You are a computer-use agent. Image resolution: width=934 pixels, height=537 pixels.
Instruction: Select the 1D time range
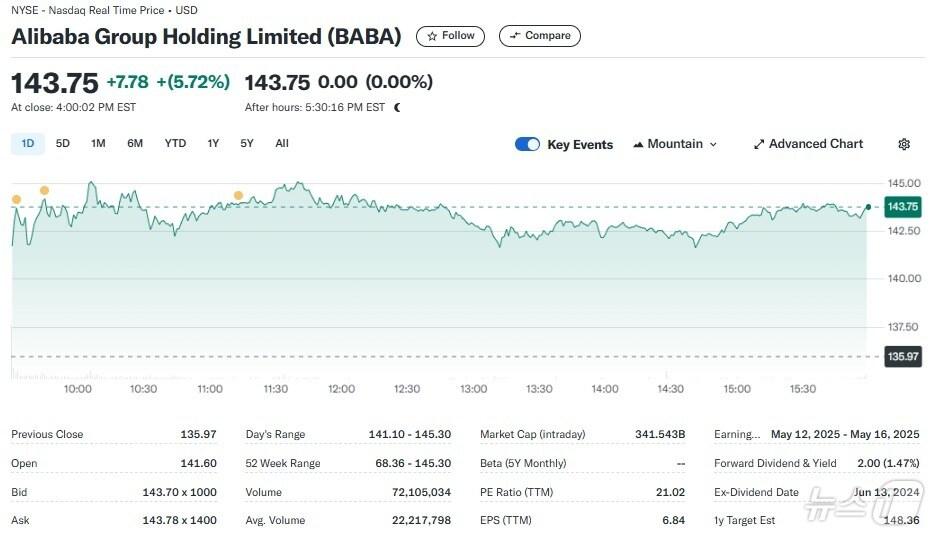pyautogui.click(x=28, y=143)
